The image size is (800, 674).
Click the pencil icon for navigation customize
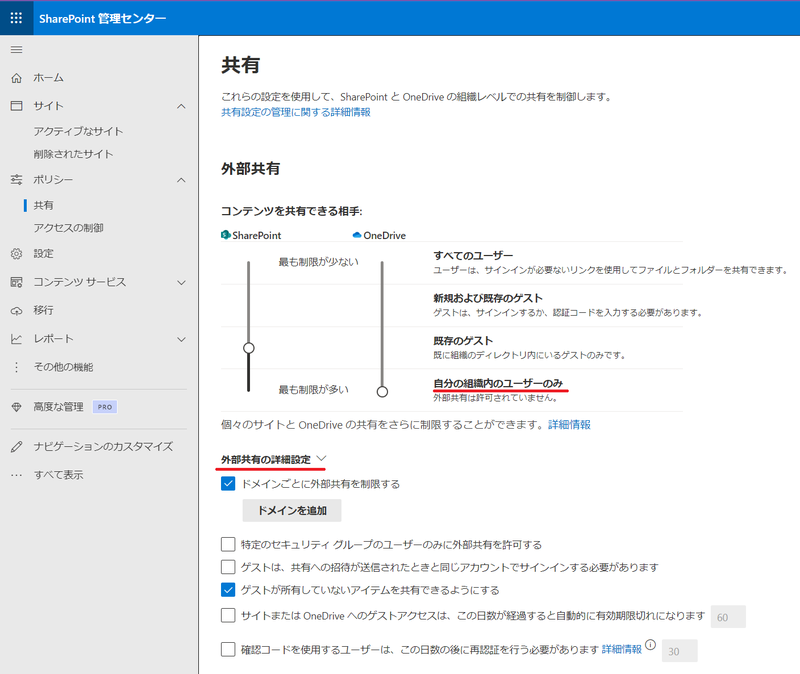16,446
